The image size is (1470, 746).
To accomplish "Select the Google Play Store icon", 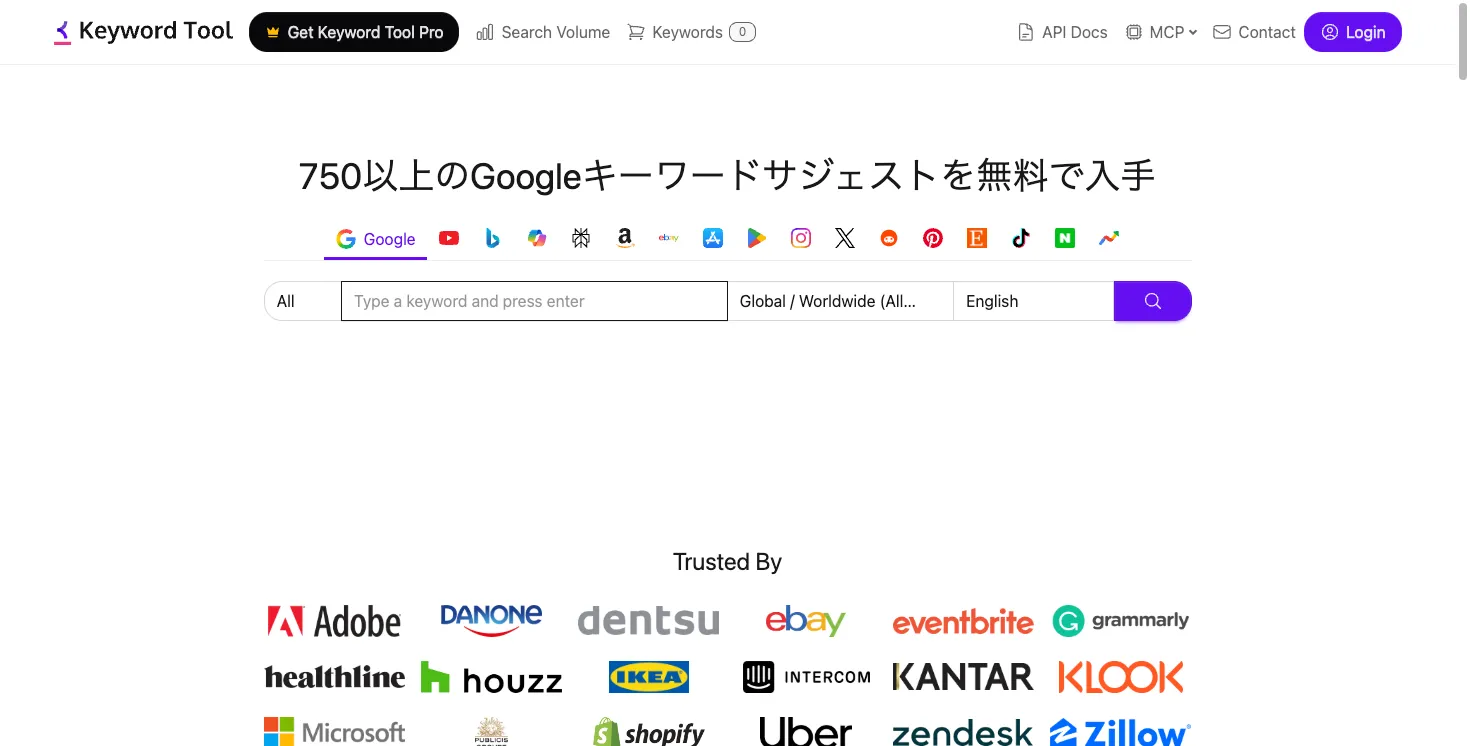I will click(x=757, y=238).
